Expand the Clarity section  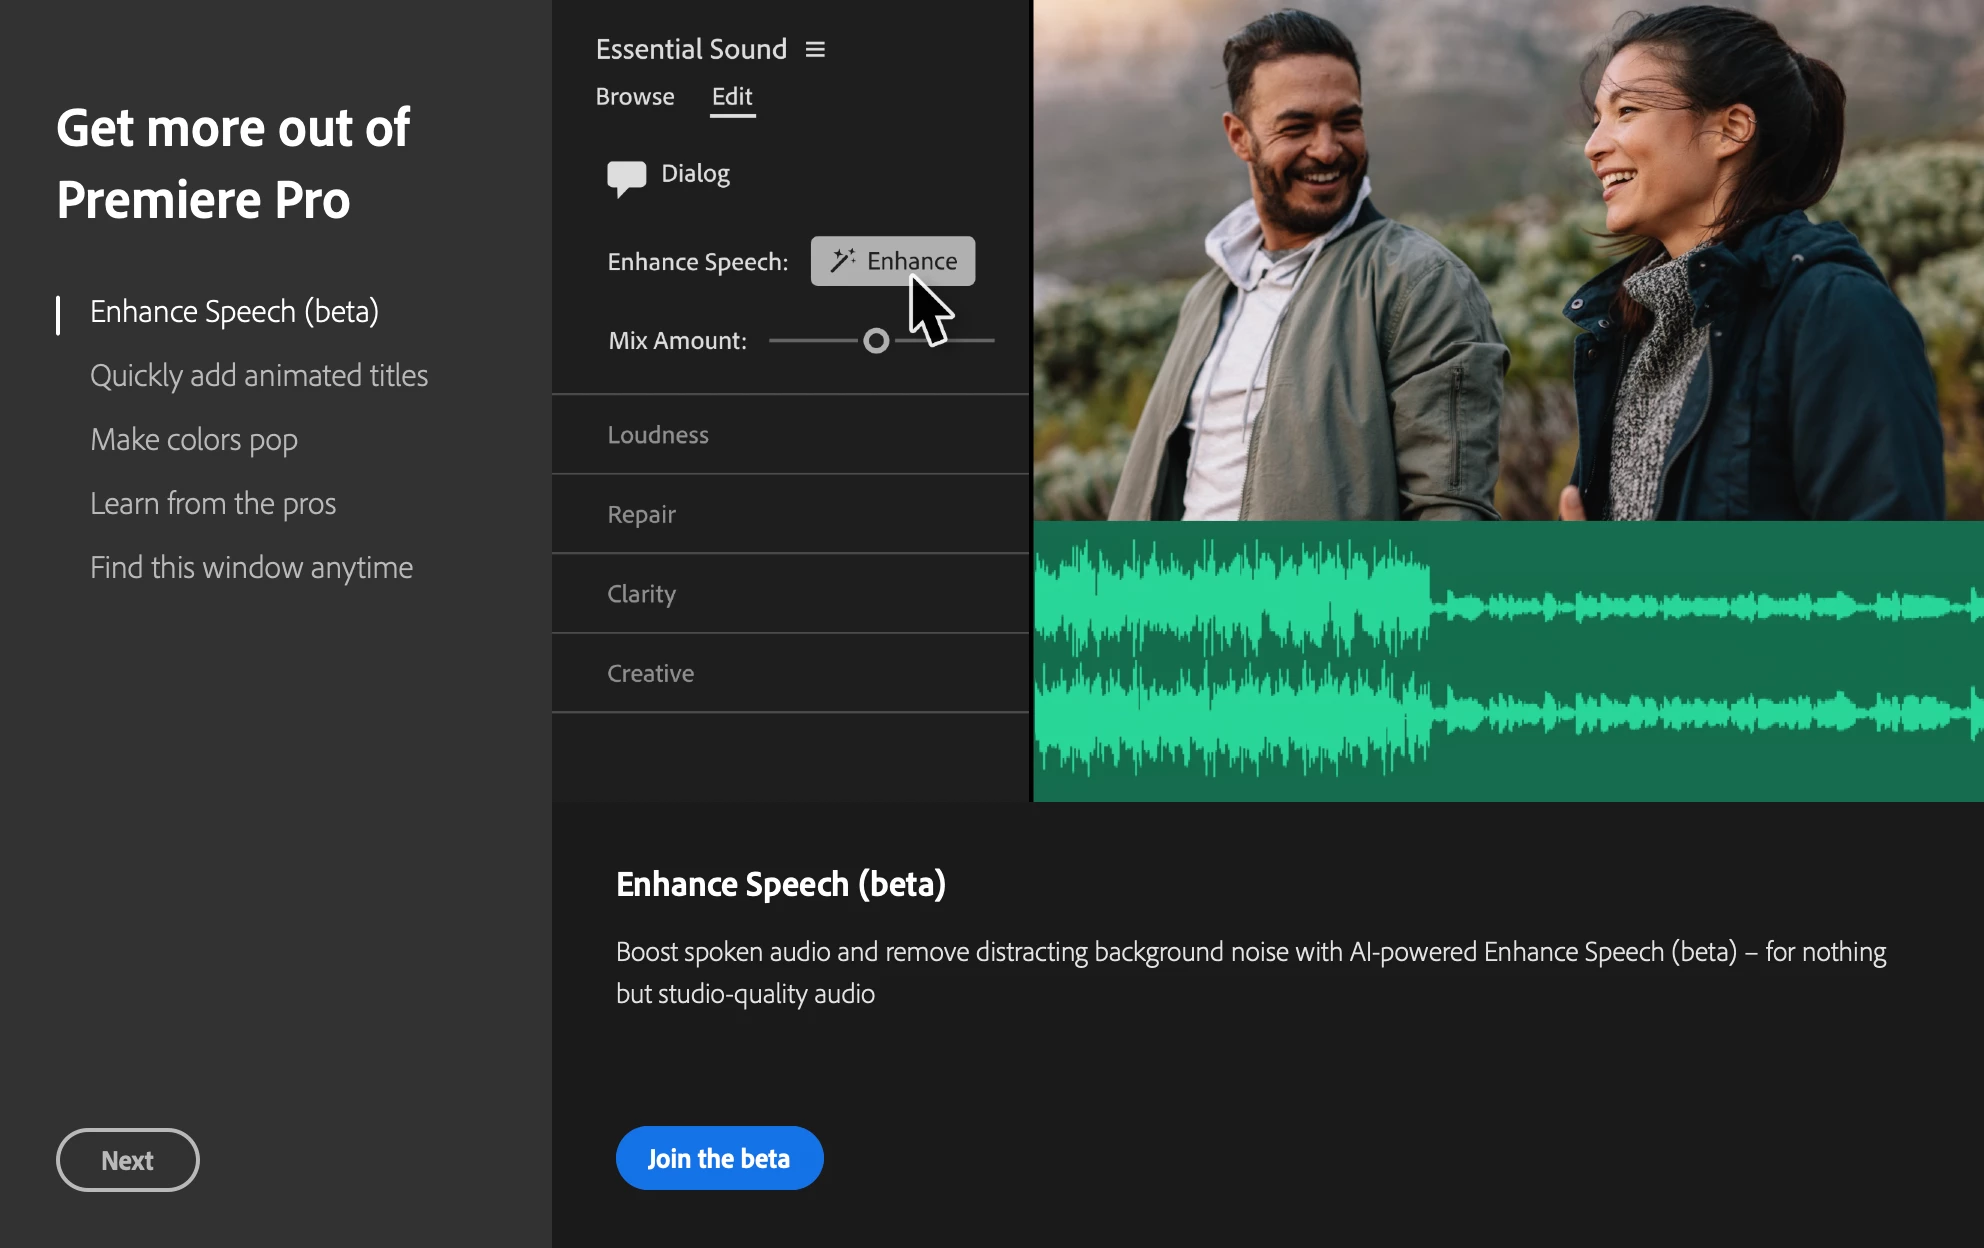[642, 594]
